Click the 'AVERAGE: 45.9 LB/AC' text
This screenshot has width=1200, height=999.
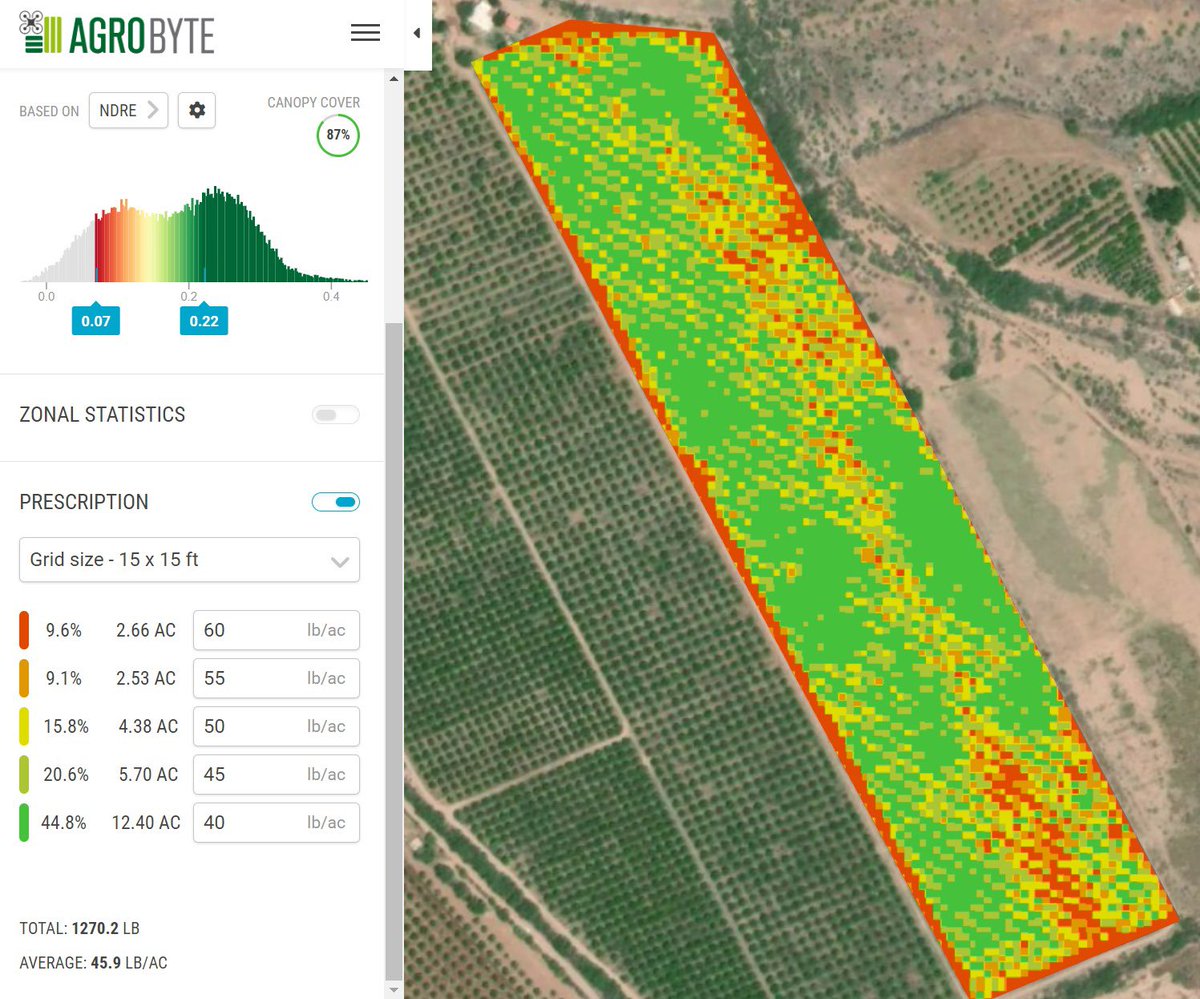click(x=94, y=963)
